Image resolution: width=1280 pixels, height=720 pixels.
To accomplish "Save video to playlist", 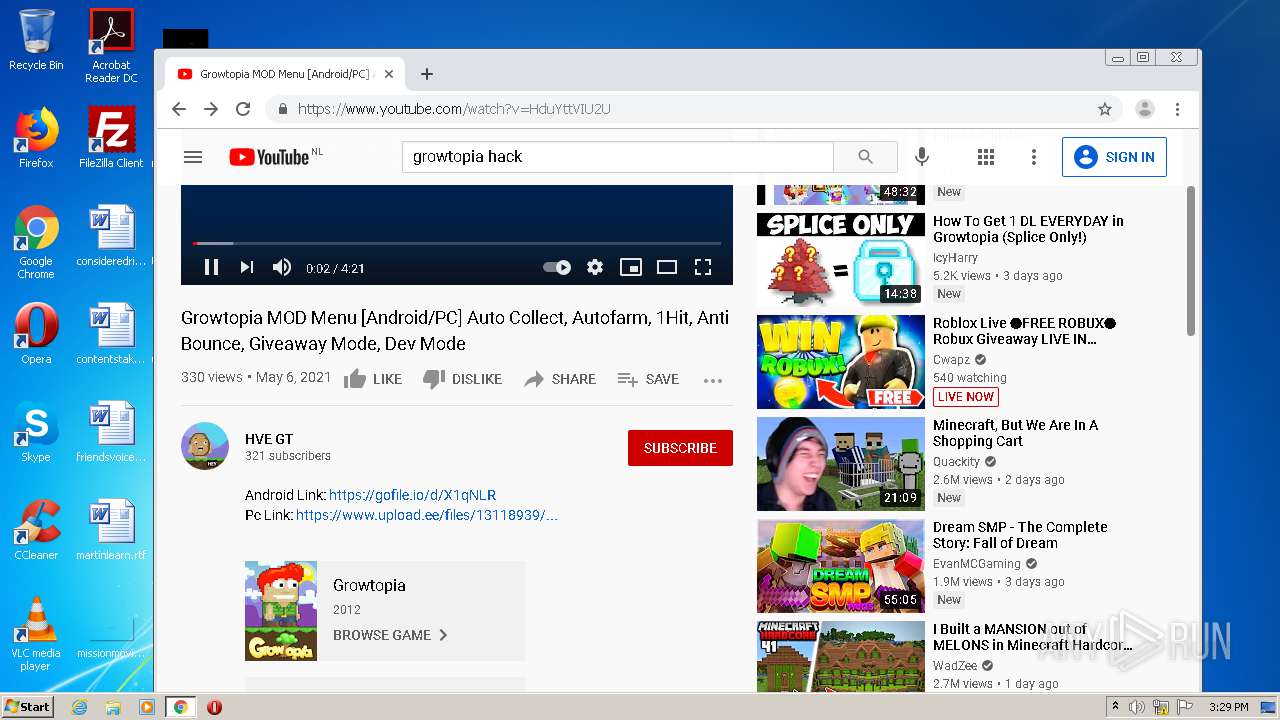I will click(648, 379).
